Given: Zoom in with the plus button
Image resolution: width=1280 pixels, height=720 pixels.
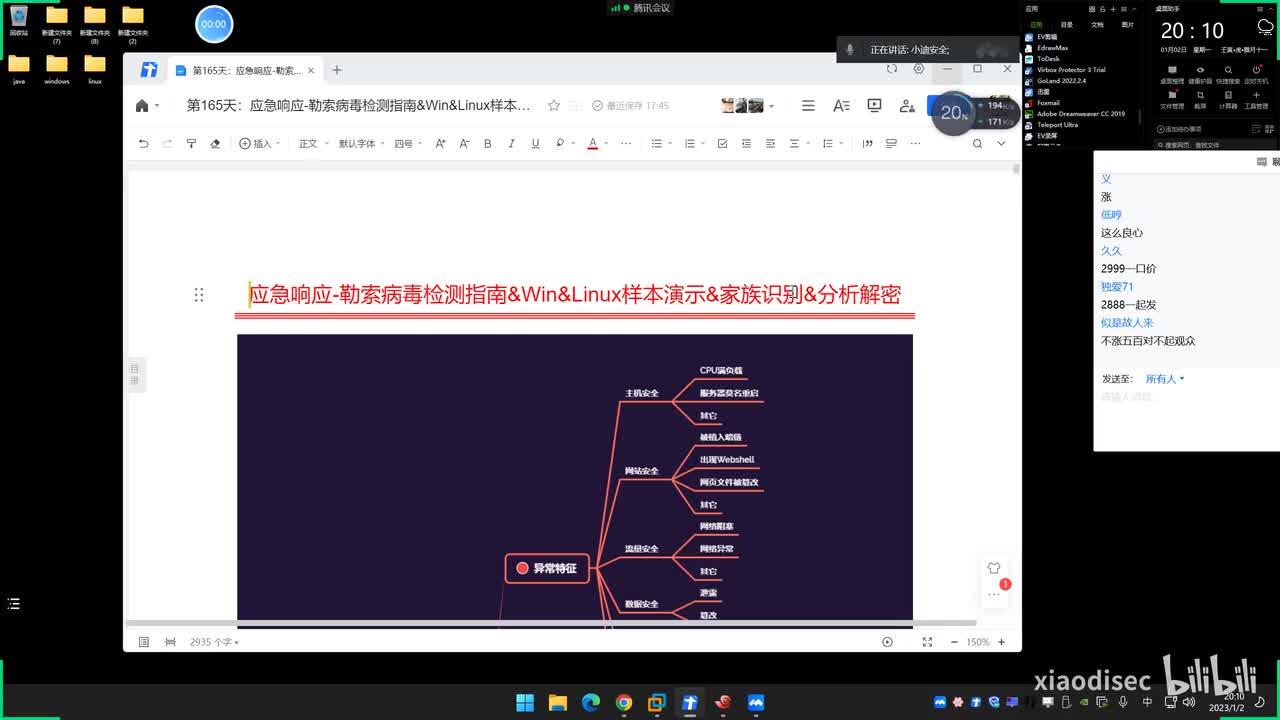Looking at the screenshot, I should pos(1001,642).
